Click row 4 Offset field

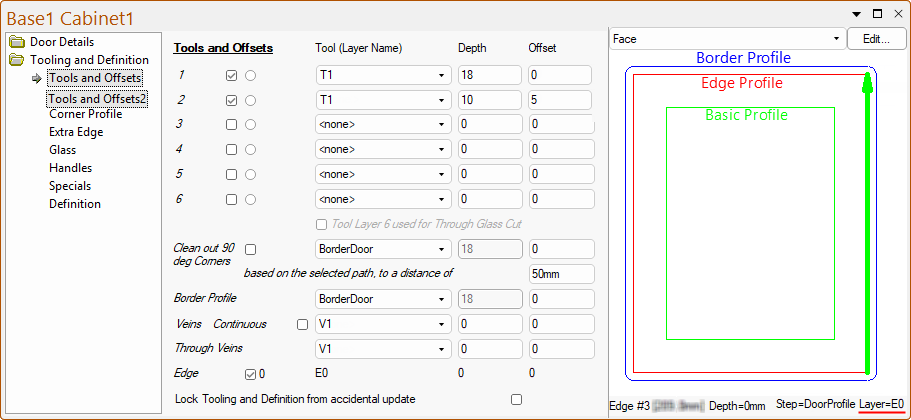click(x=561, y=149)
